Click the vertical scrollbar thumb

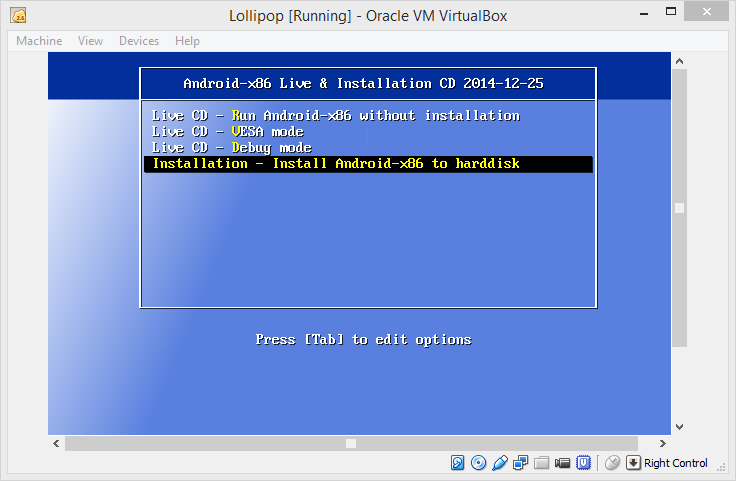coord(679,208)
